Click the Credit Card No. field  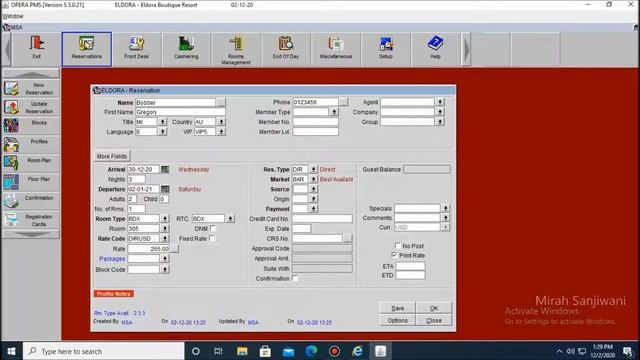click(x=322, y=219)
